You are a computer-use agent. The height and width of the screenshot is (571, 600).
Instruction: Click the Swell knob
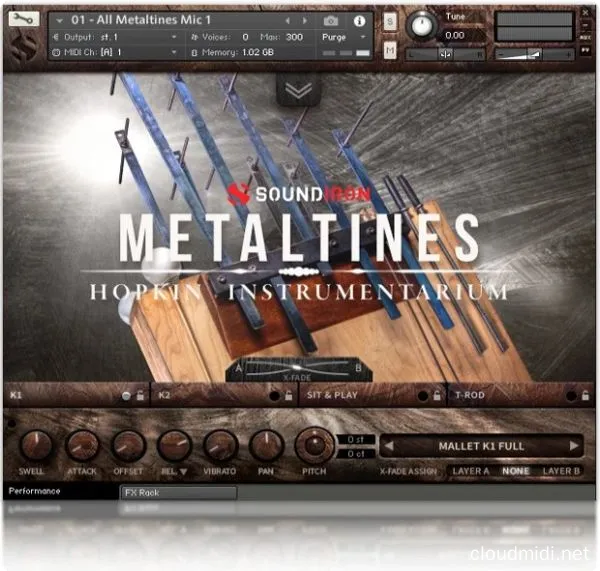point(35,445)
